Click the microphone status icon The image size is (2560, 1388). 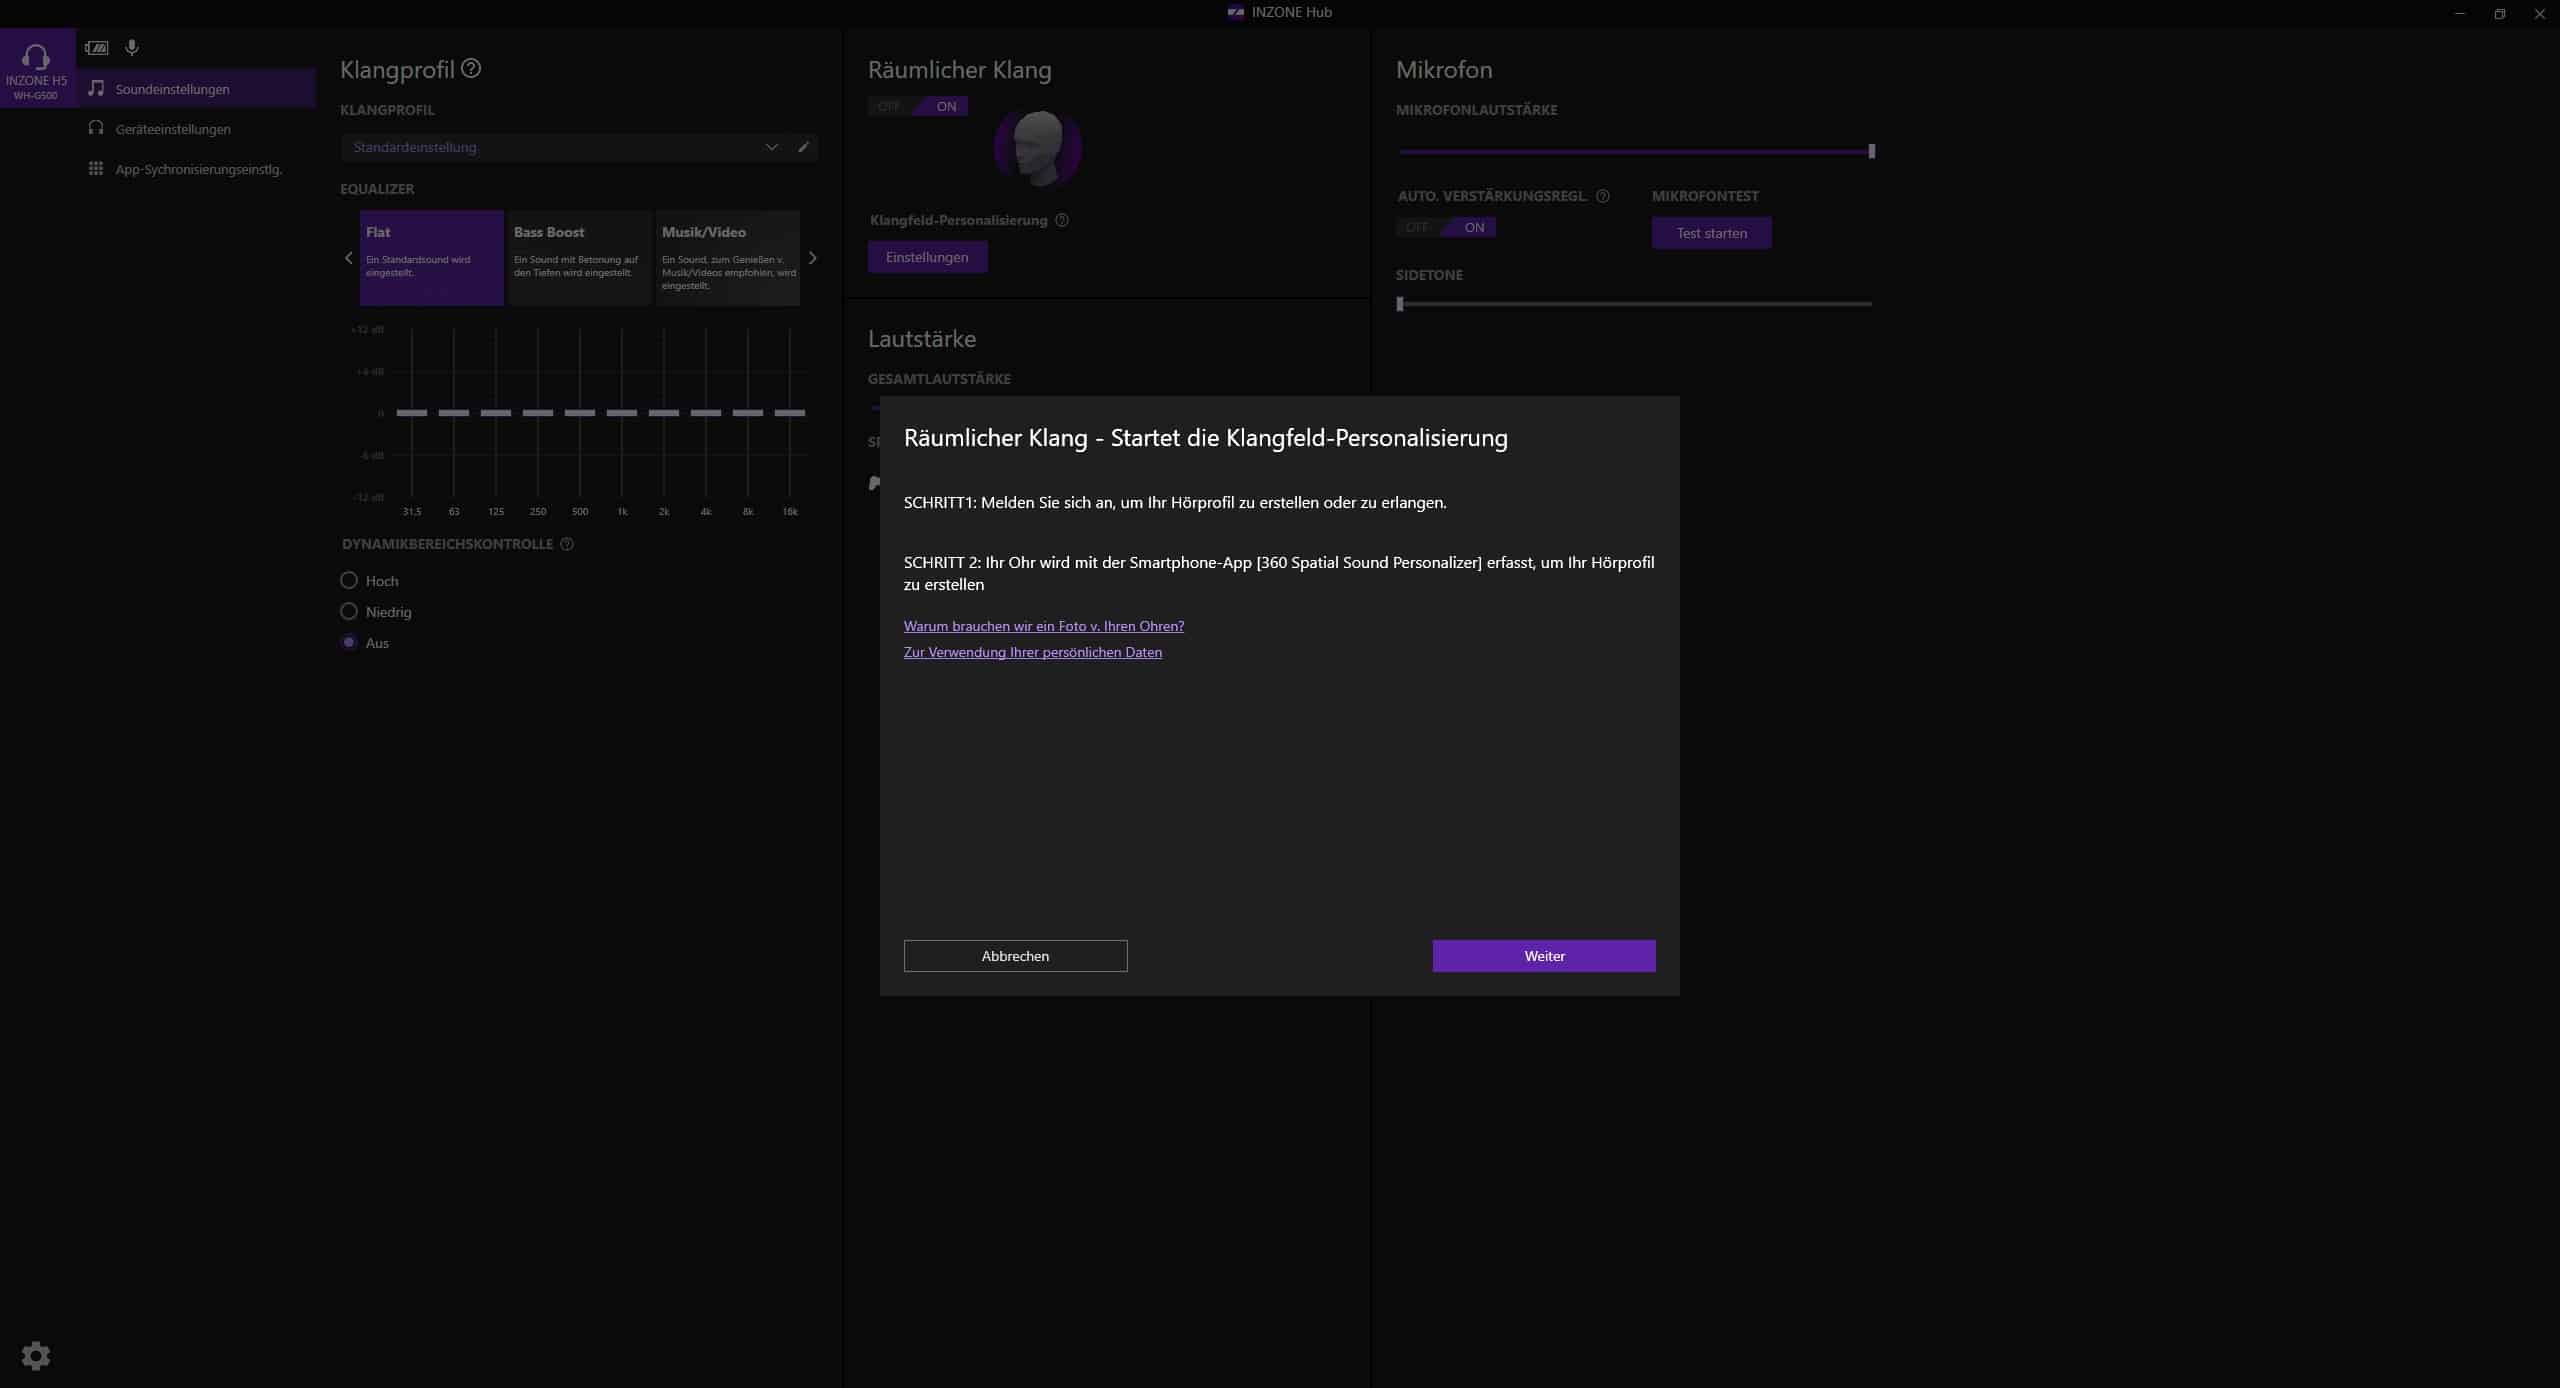[x=132, y=47]
